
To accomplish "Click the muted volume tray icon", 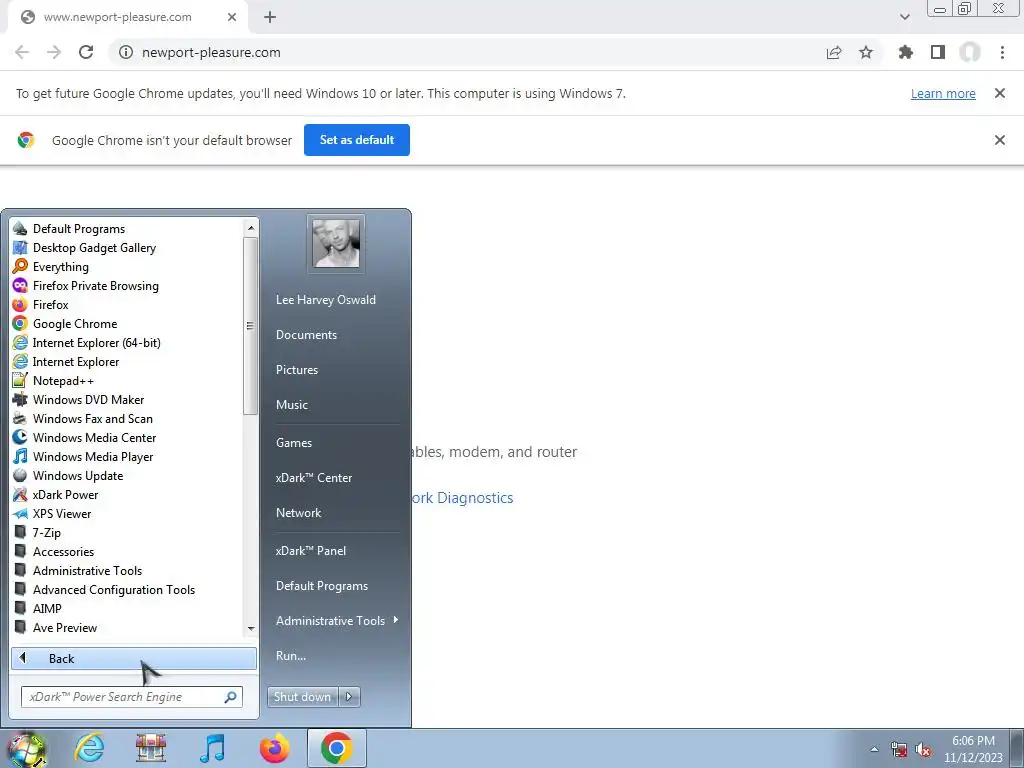I will point(923,749).
